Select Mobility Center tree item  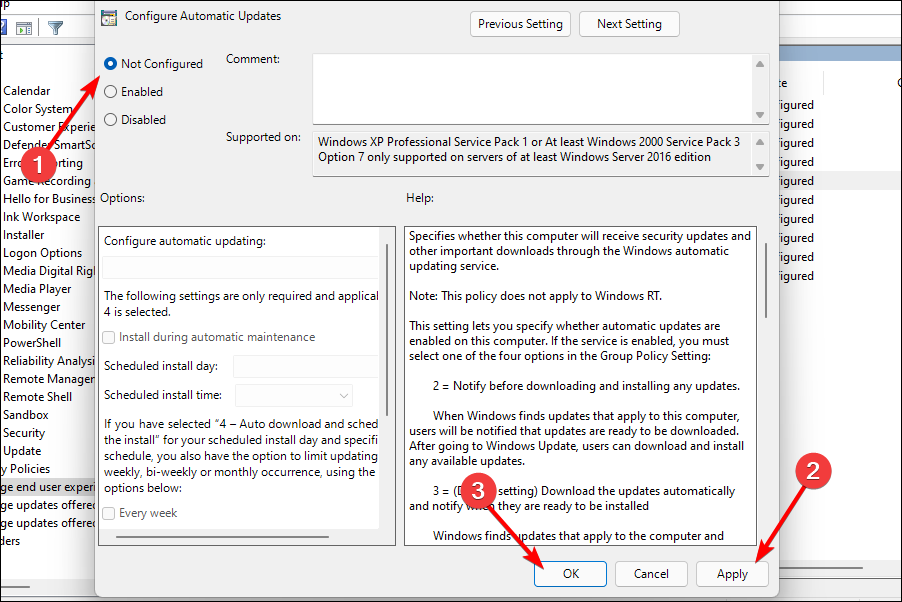tap(44, 325)
